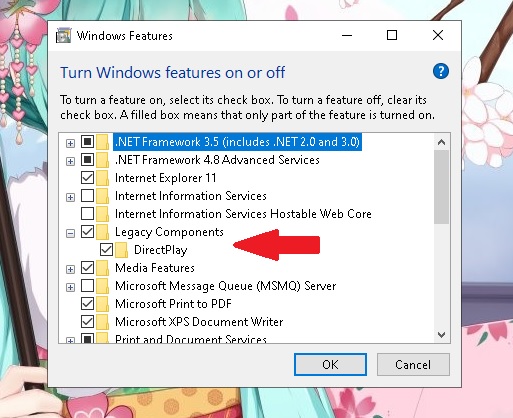Open the blue help question mark icon
The width and height of the screenshot is (513, 418).
pos(441,71)
